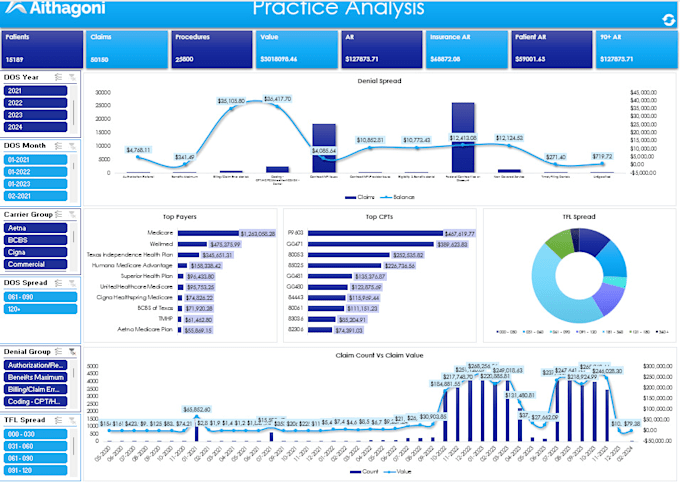Screen dimensions: 680x482
Task: Click the Practice Analysis heading
Action: 338,8
